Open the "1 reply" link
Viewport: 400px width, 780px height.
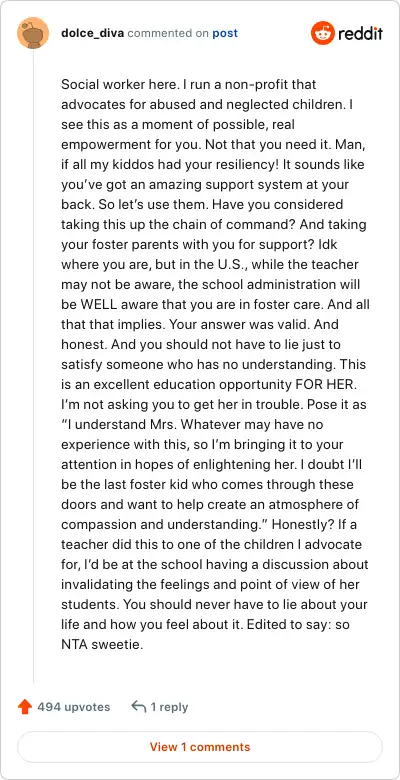(169, 707)
